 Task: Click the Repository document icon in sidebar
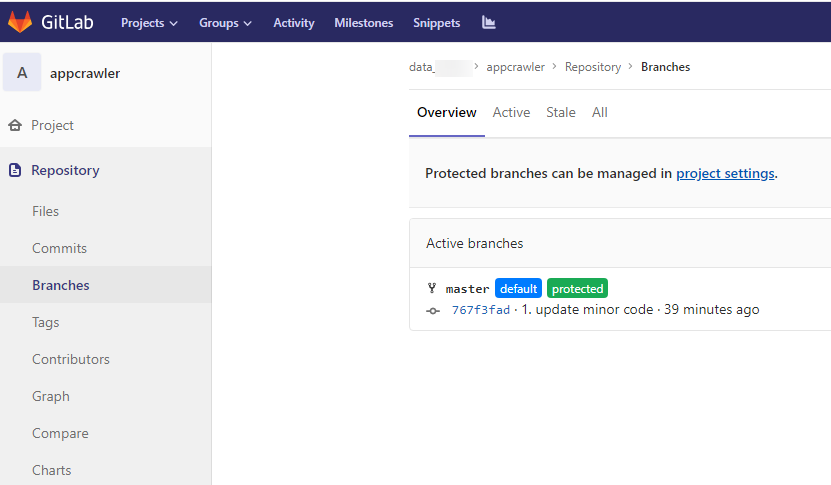(x=15, y=170)
